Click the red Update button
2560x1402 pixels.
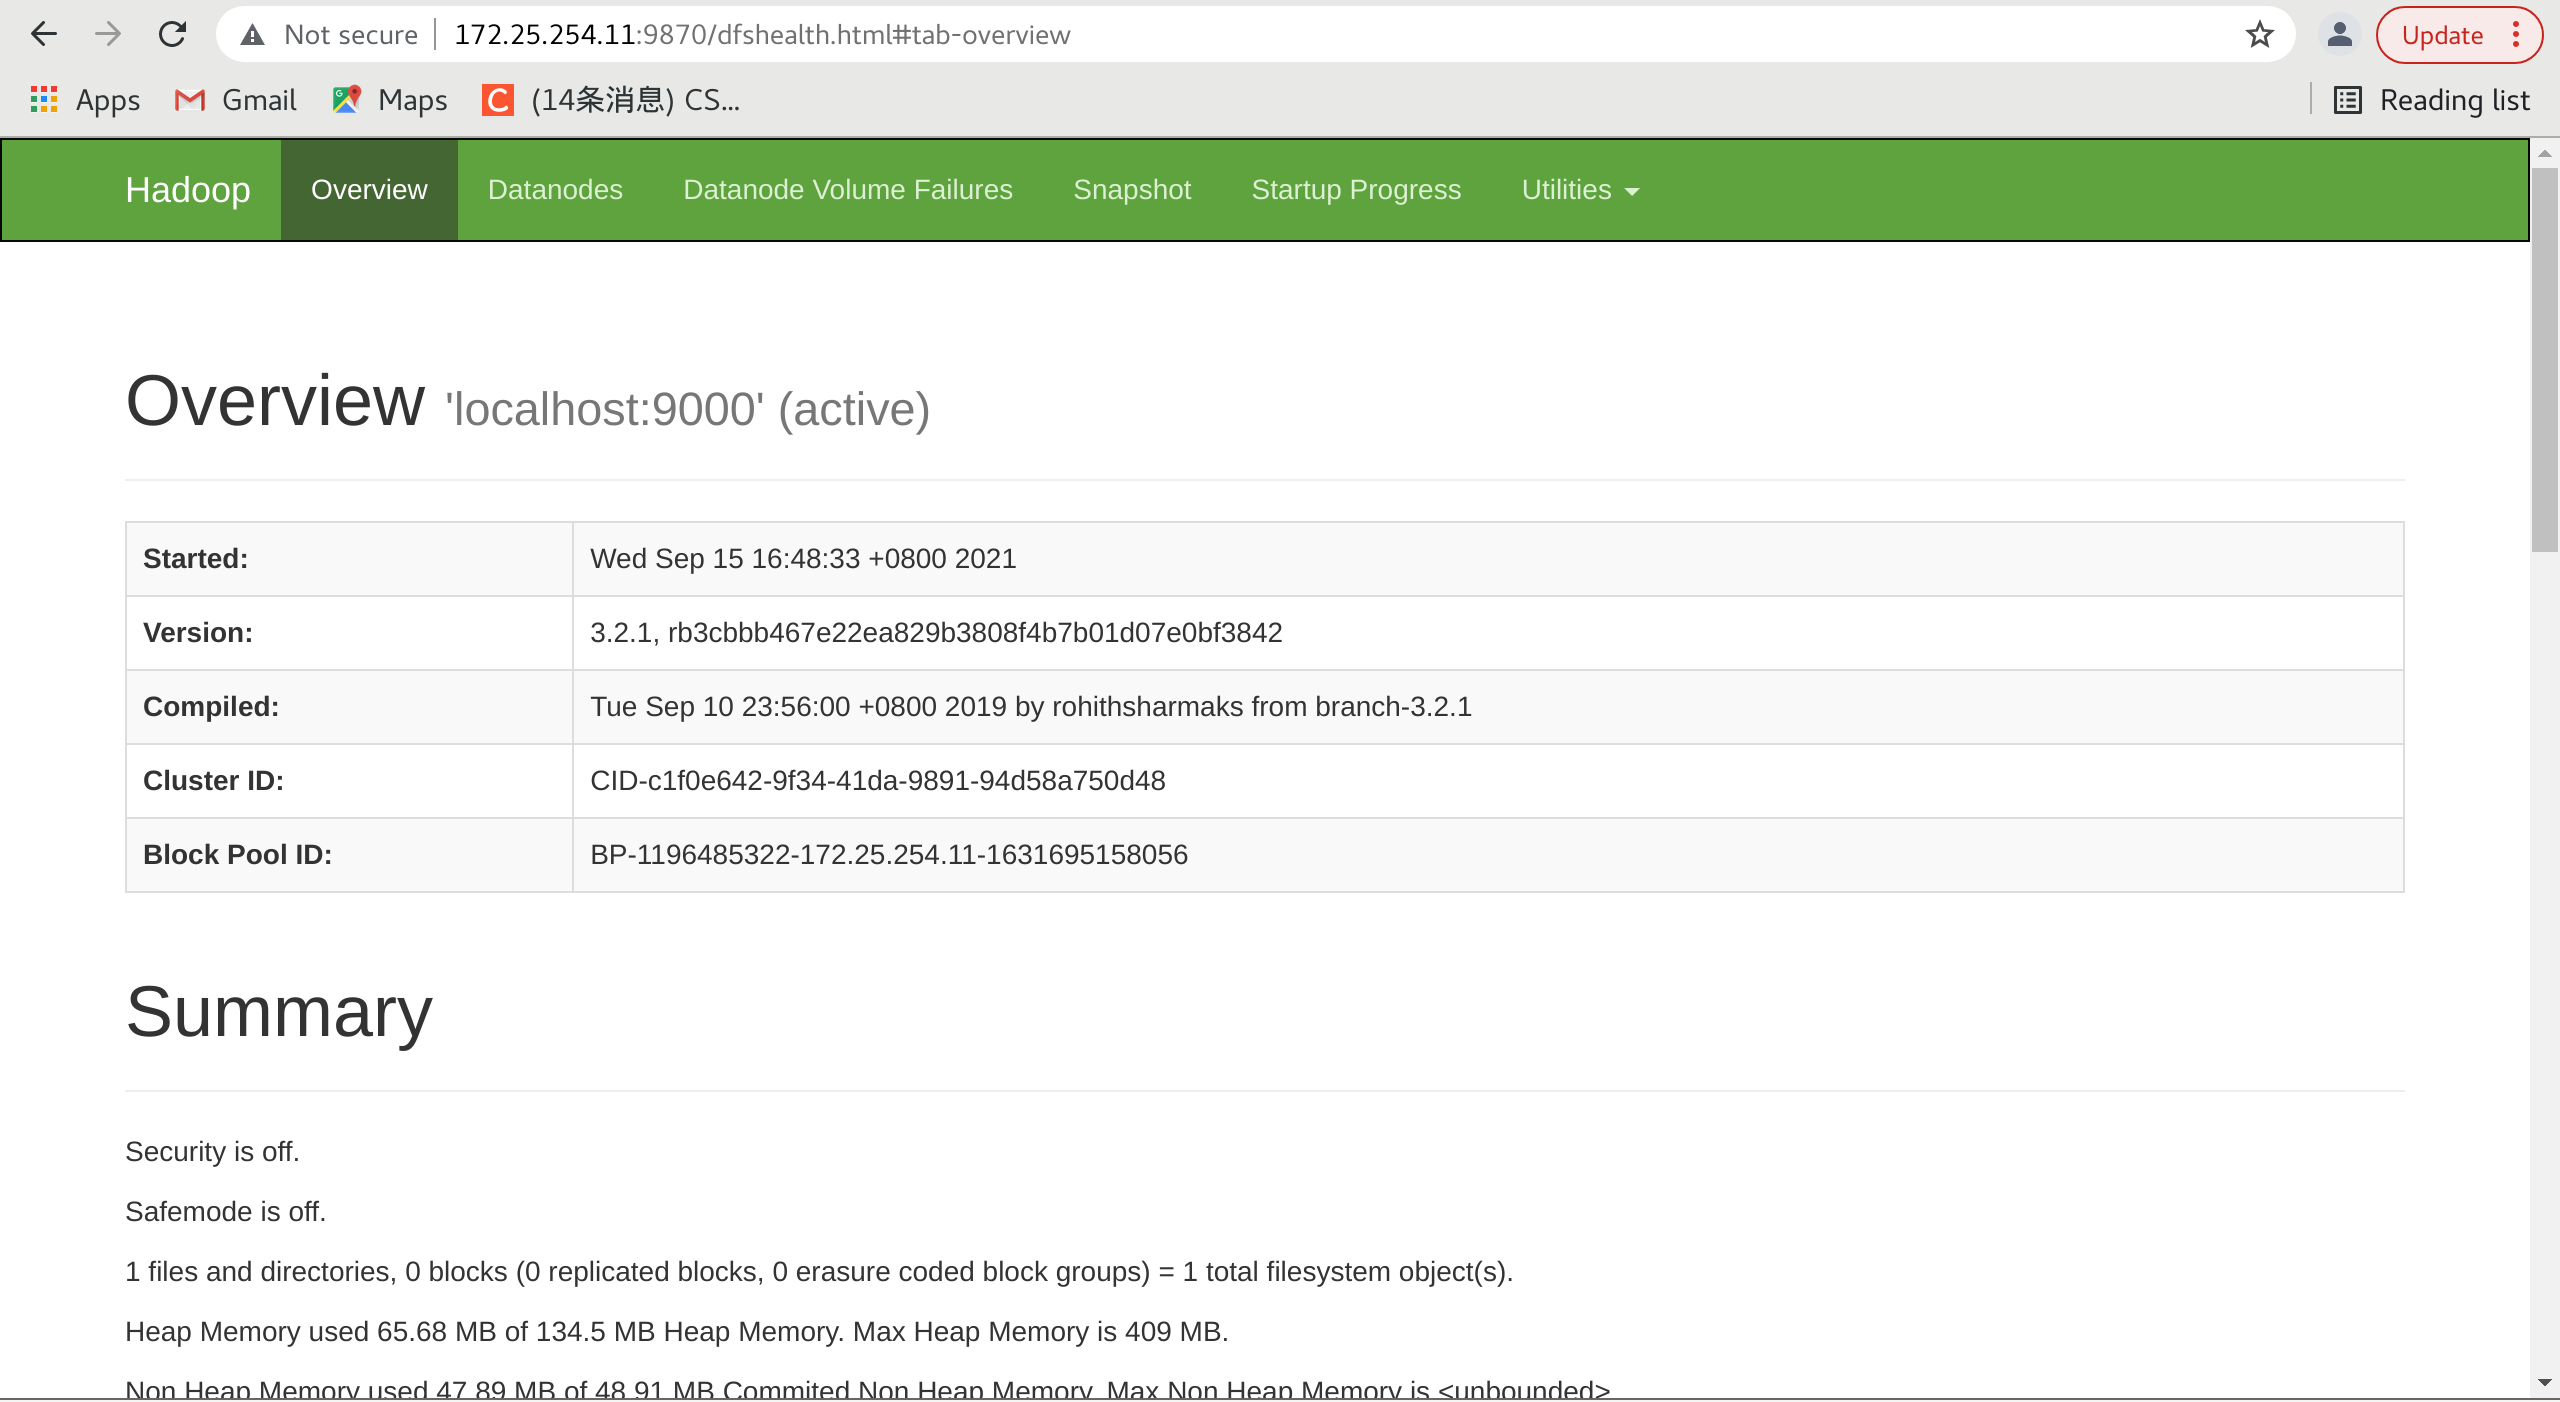(2441, 35)
